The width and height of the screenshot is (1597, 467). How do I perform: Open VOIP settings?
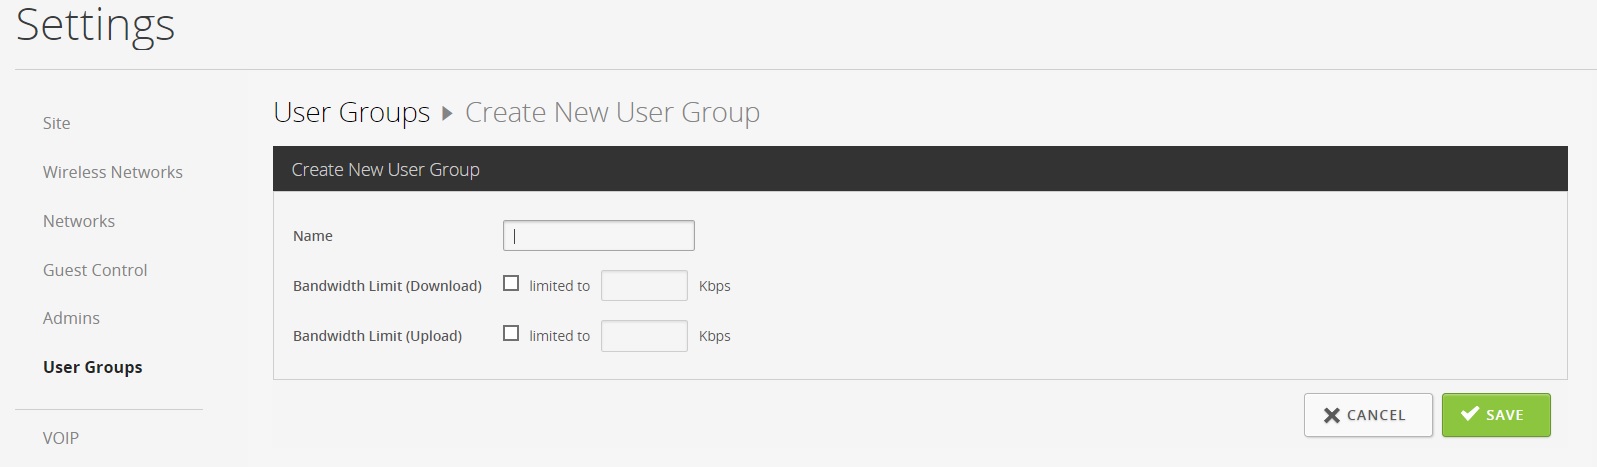pyautogui.click(x=61, y=438)
